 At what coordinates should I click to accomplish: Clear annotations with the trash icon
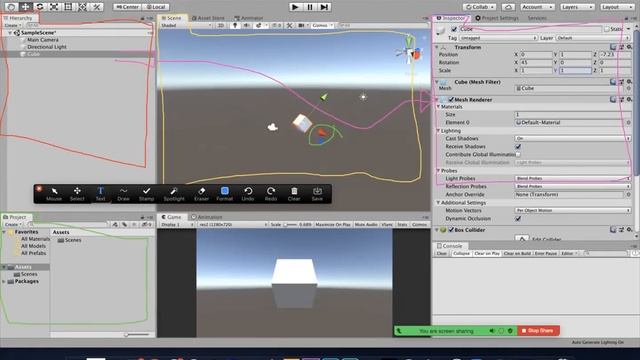(x=294, y=194)
